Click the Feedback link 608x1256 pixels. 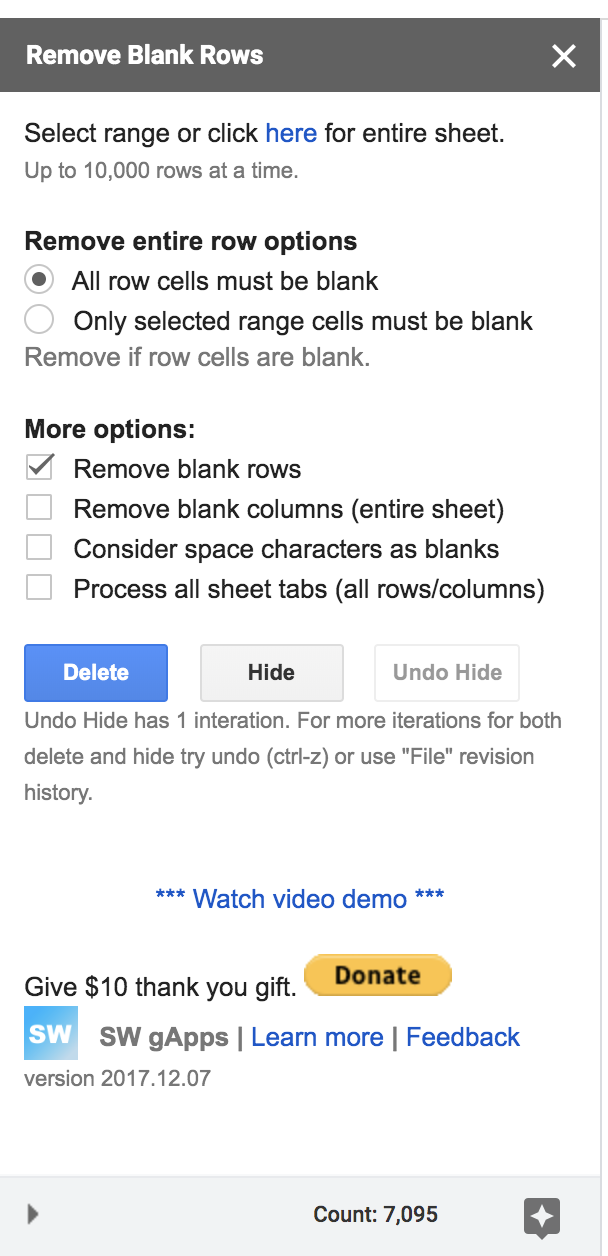463,1037
